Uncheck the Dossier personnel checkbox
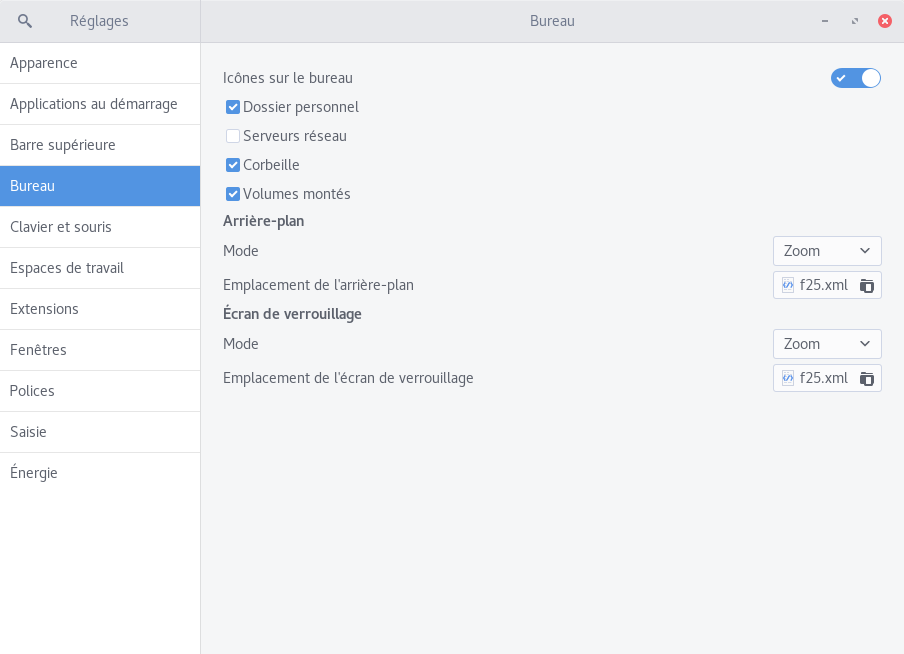Screen dimensions: 904x654 coord(233,107)
